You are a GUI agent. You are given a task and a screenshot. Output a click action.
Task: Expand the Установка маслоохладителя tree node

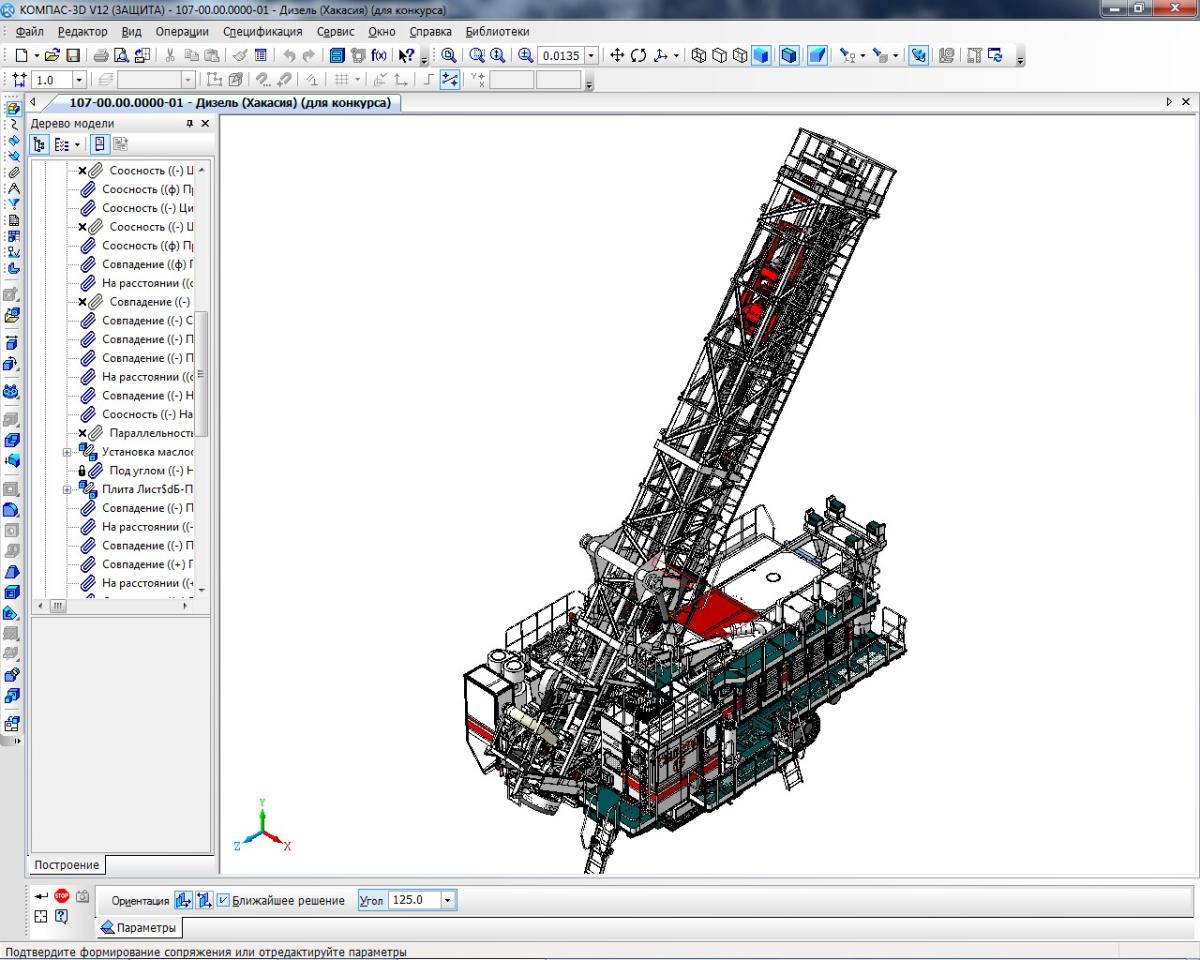pyautogui.click(x=68, y=452)
